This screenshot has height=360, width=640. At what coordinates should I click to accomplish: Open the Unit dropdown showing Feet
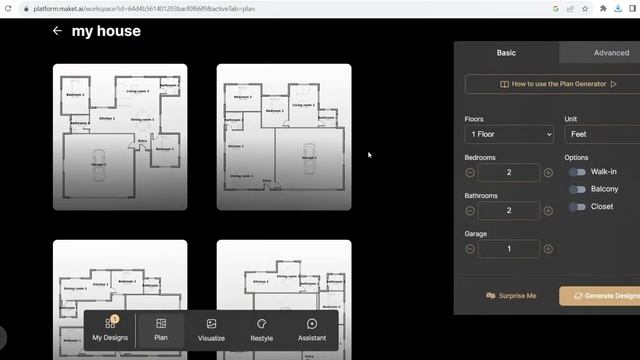[x=602, y=134]
